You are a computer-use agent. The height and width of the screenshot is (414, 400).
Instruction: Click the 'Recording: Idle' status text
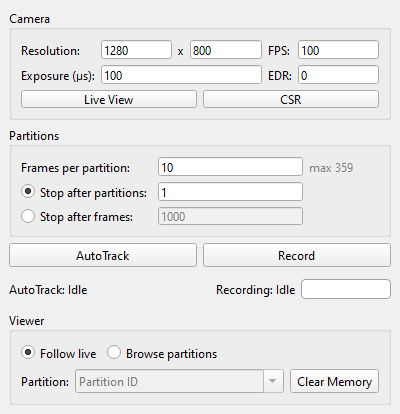[256, 290]
